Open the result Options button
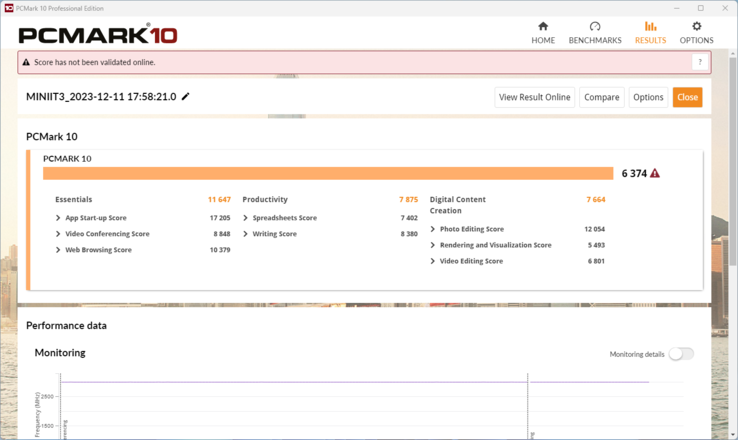Viewport: 738px width, 440px height. pos(648,97)
